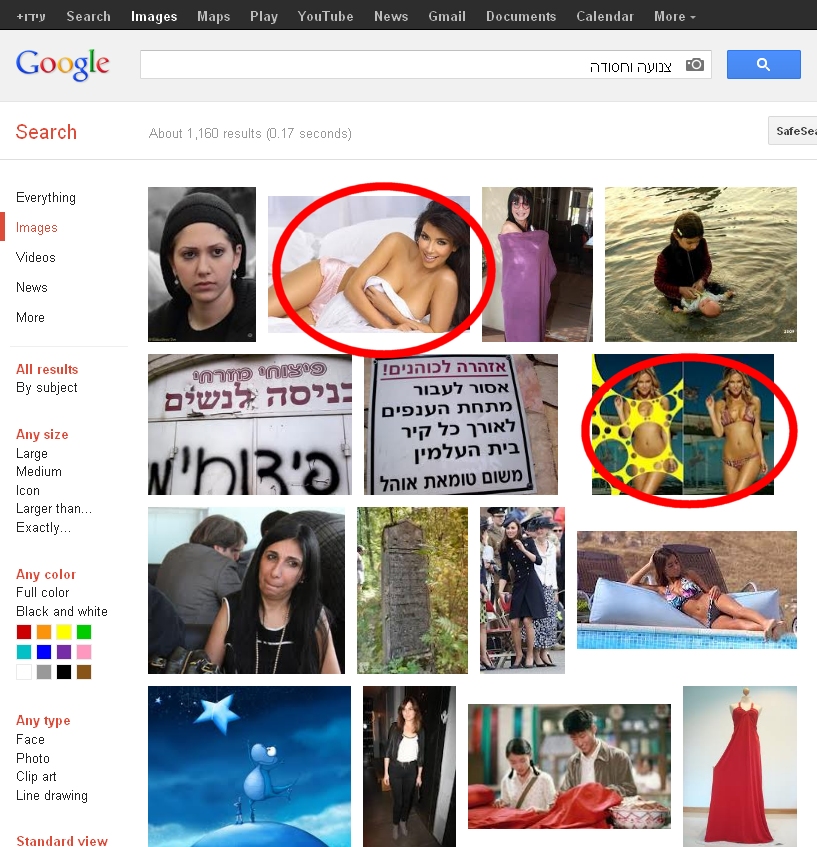Choose the By subject results option
The width and height of the screenshot is (817, 847).
click(x=46, y=388)
